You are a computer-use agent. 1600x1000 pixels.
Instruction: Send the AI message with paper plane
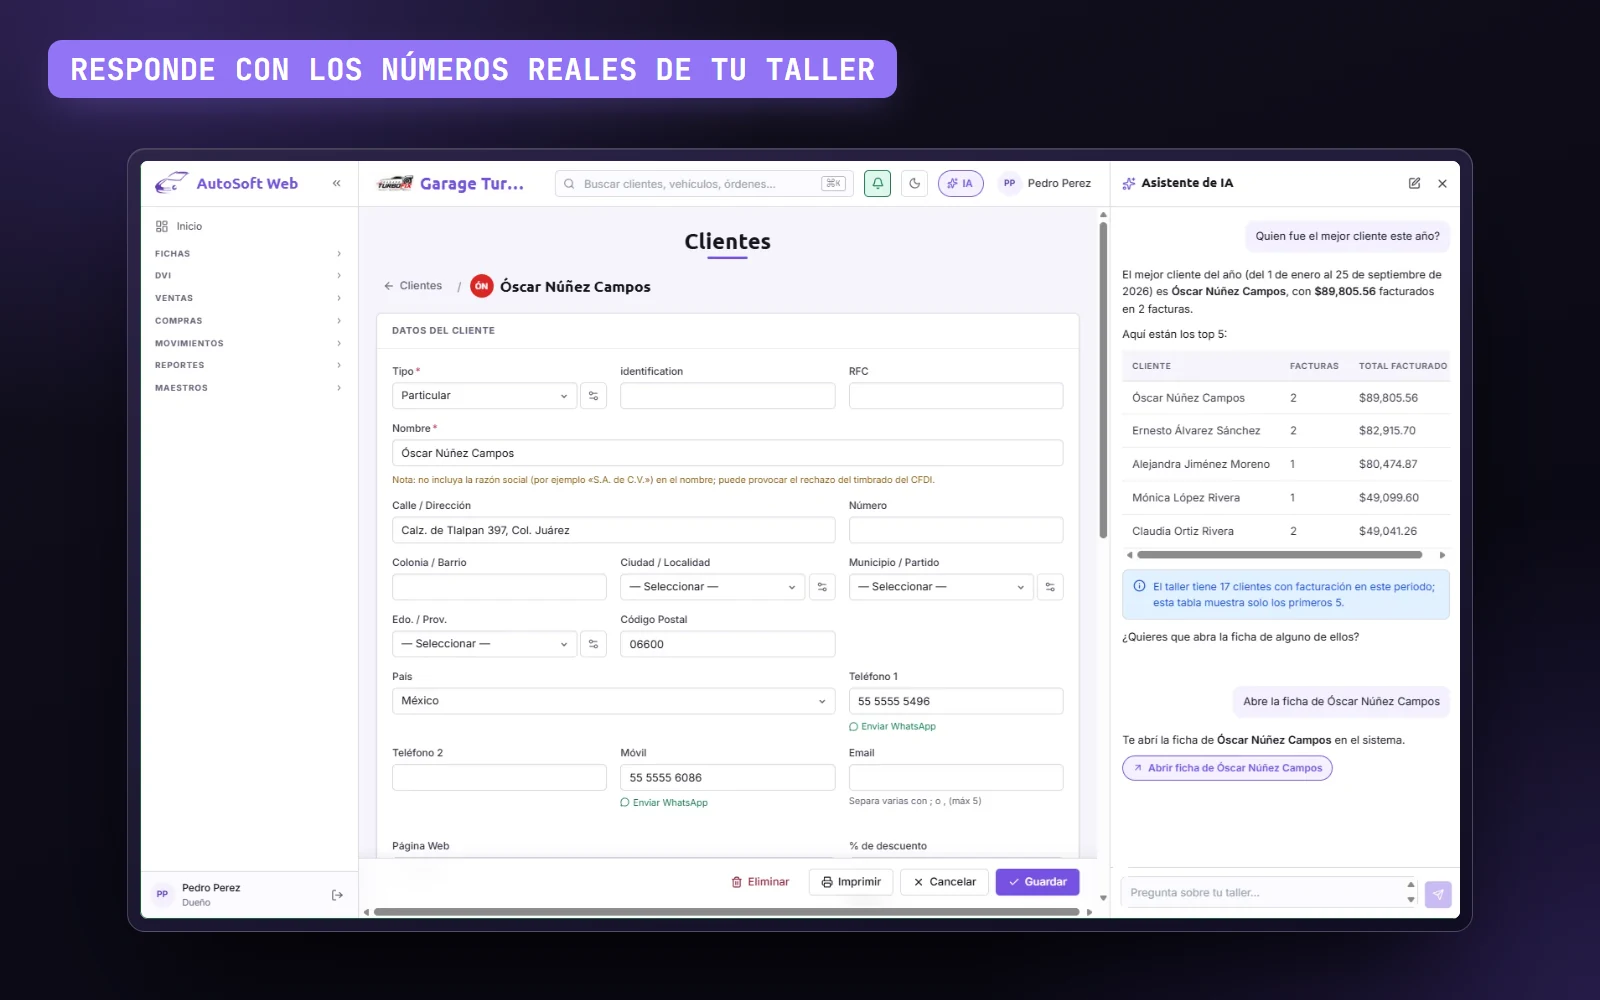coord(1438,894)
